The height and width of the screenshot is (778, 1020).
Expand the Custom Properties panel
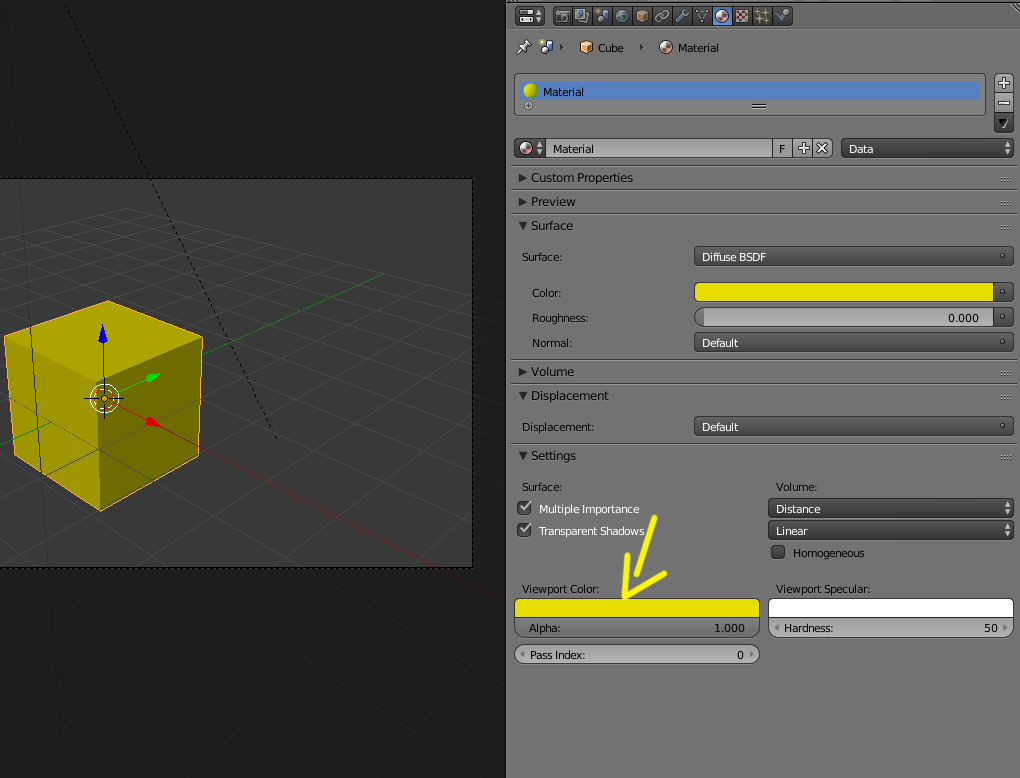[581, 177]
